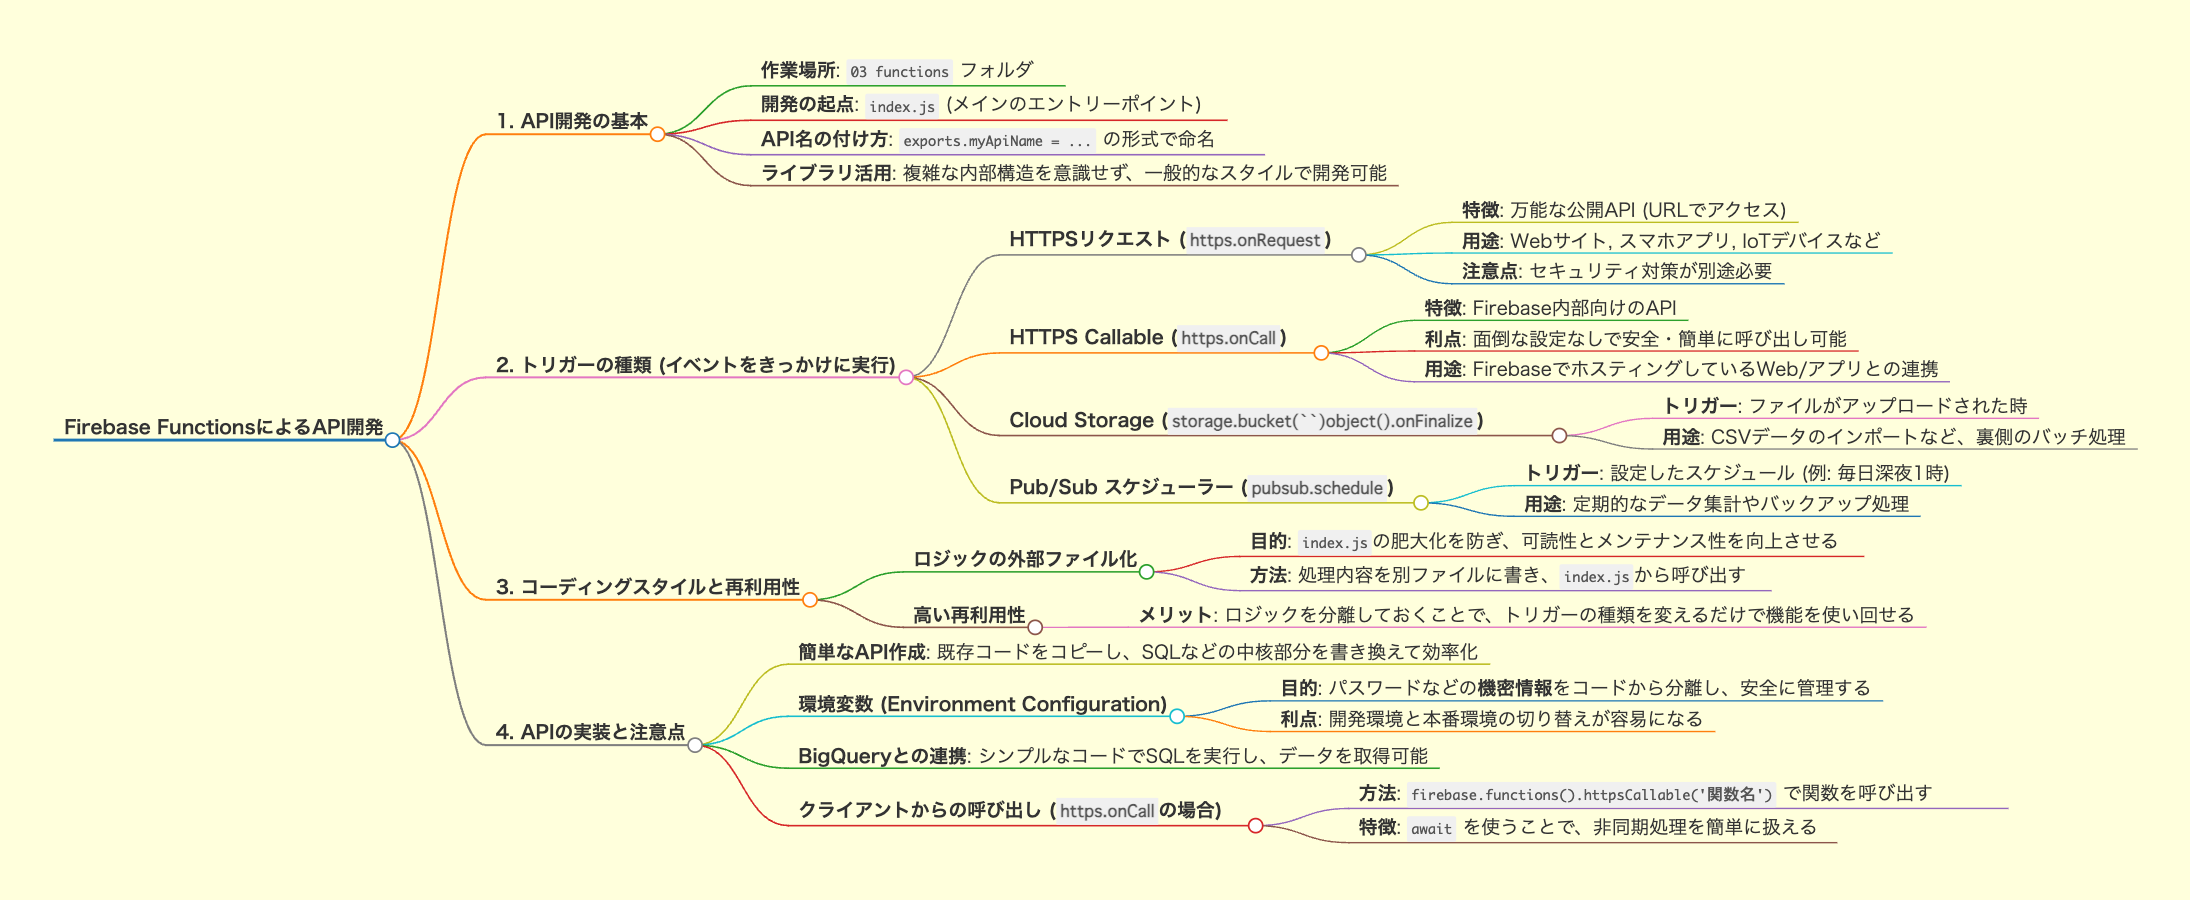The height and width of the screenshot is (900, 2190).
Task: Select node '3. コーディングスタイルと再利用性'
Action: click(648, 587)
